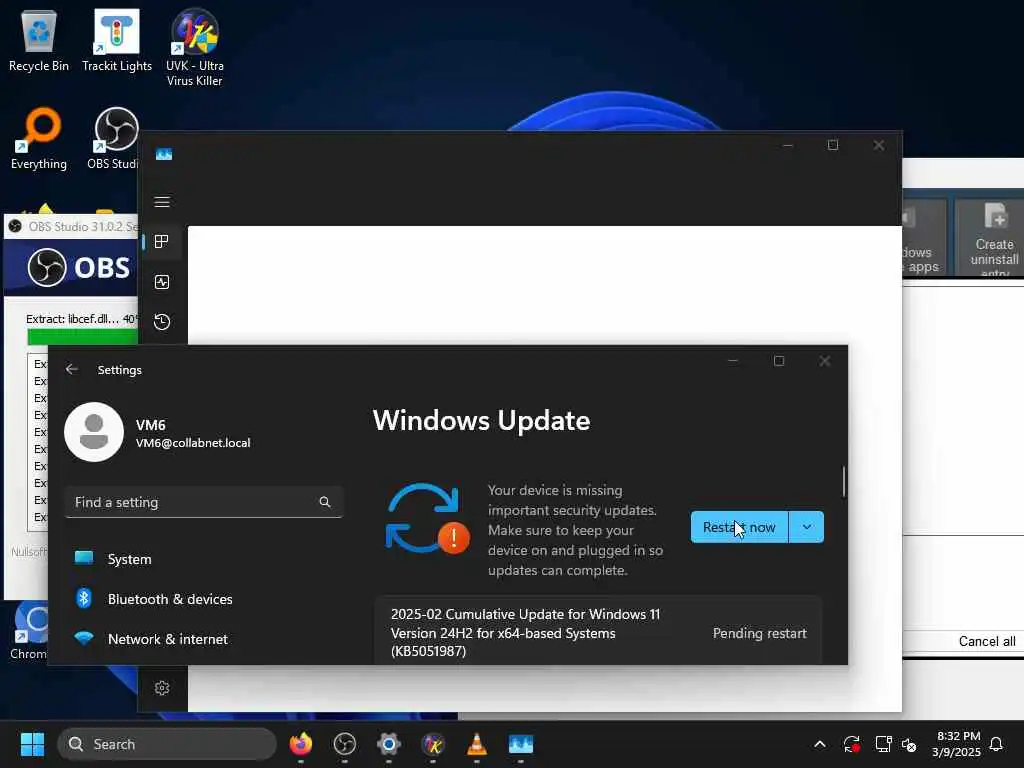Show hidden tray icons chevron

pyautogui.click(x=820, y=744)
